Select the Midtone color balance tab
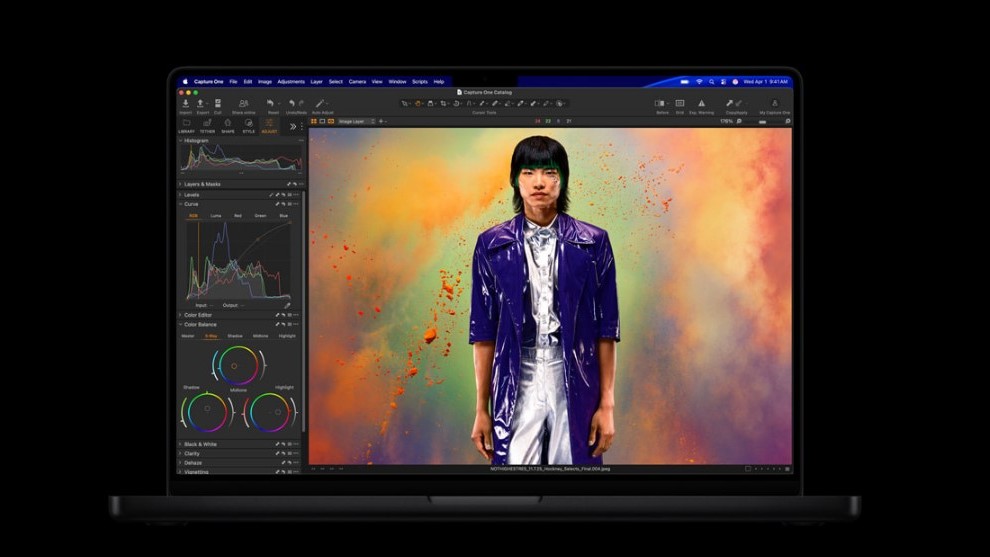This screenshot has width=990, height=557. [x=260, y=336]
